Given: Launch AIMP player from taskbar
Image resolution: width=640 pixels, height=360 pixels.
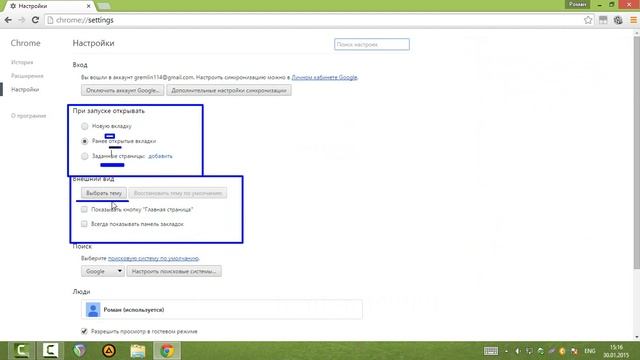Looking at the screenshot, I should [x=109, y=351].
